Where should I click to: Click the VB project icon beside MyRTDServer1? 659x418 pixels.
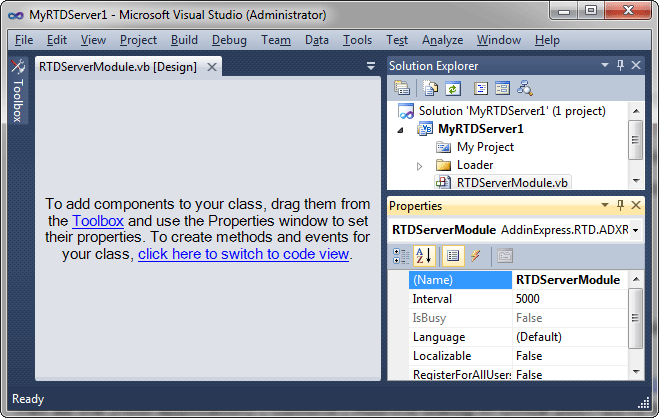pyautogui.click(x=425, y=129)
